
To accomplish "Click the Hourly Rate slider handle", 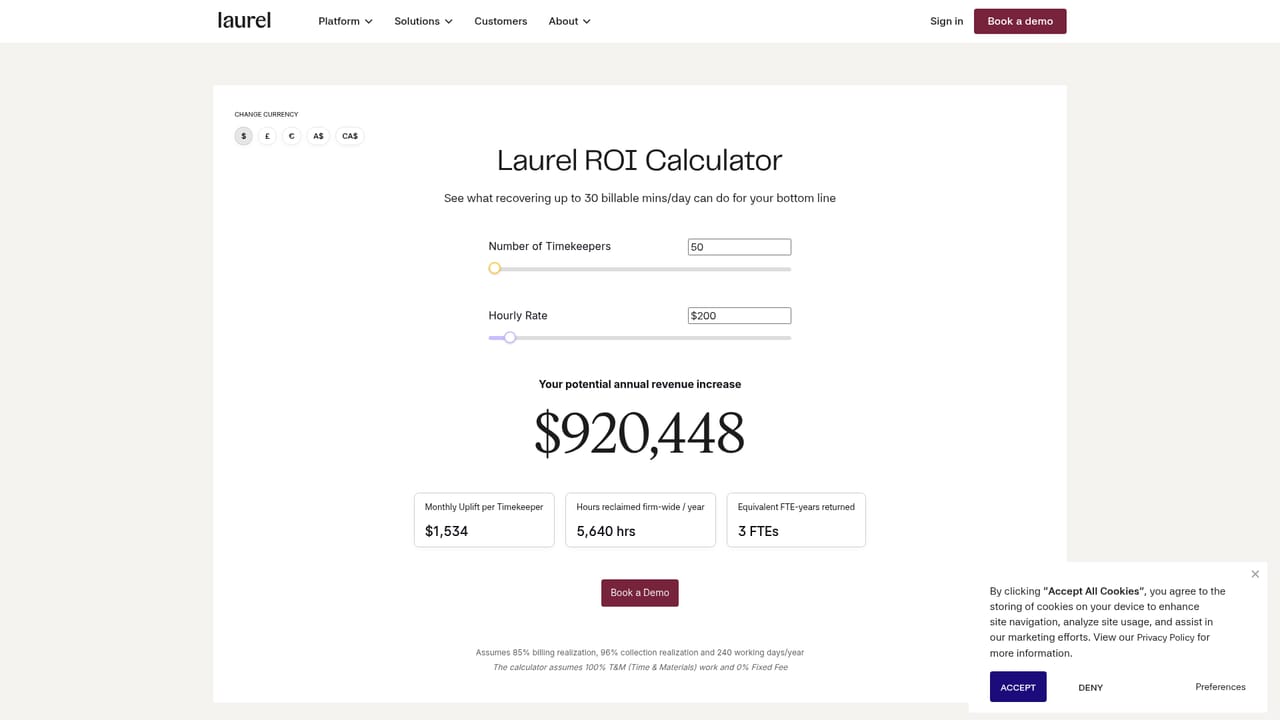I will [510, 338].
